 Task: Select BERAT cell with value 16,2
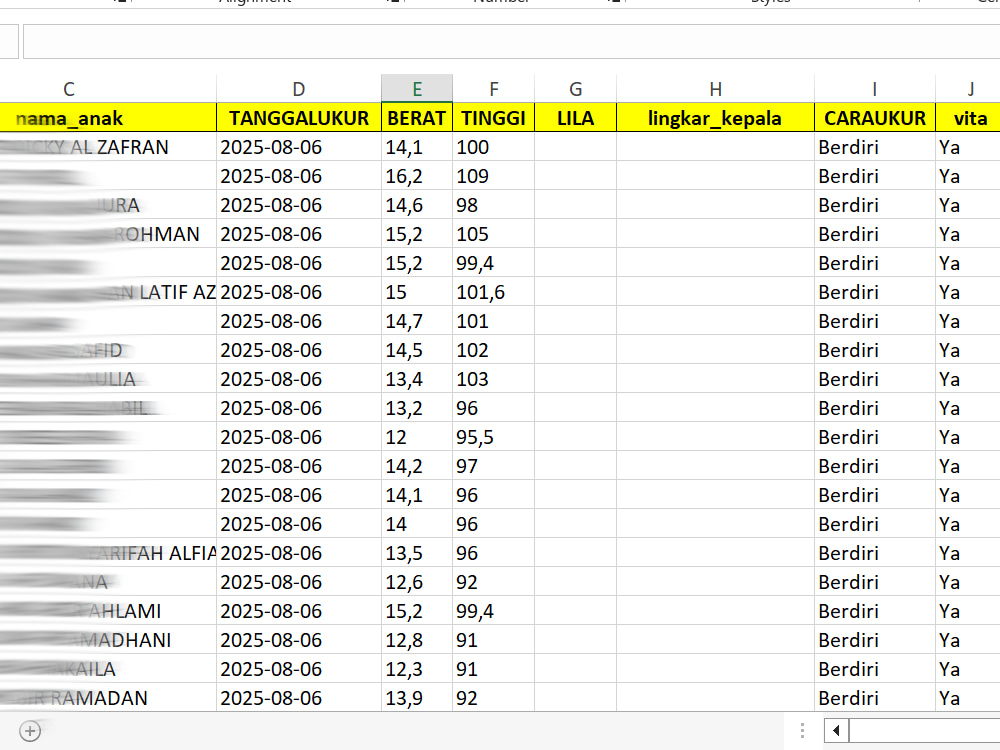[x=417, y=176]
